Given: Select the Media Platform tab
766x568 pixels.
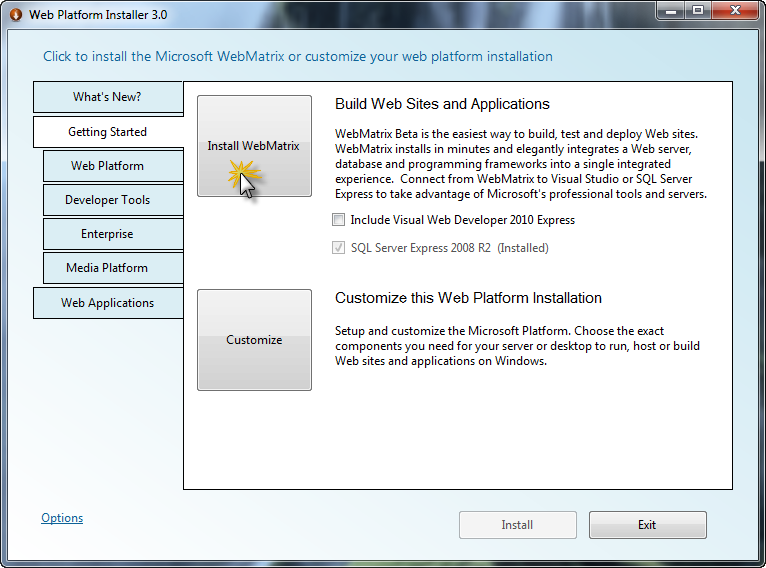Looking at the screenshot, I should [x=113, y=268].
